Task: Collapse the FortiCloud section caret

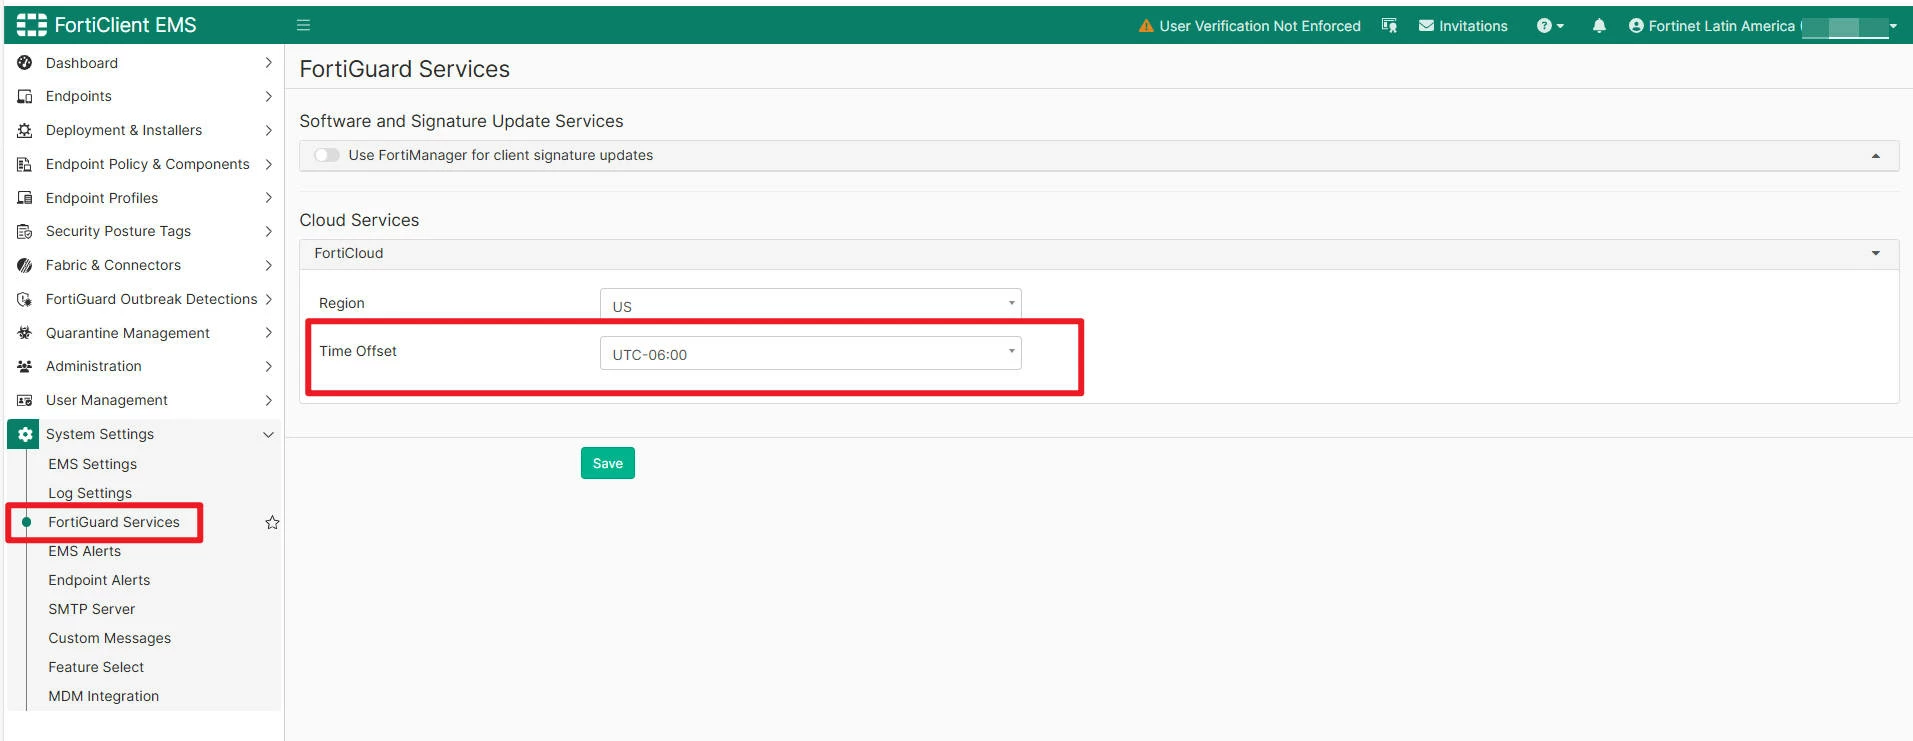Action: pos(1876,254)
